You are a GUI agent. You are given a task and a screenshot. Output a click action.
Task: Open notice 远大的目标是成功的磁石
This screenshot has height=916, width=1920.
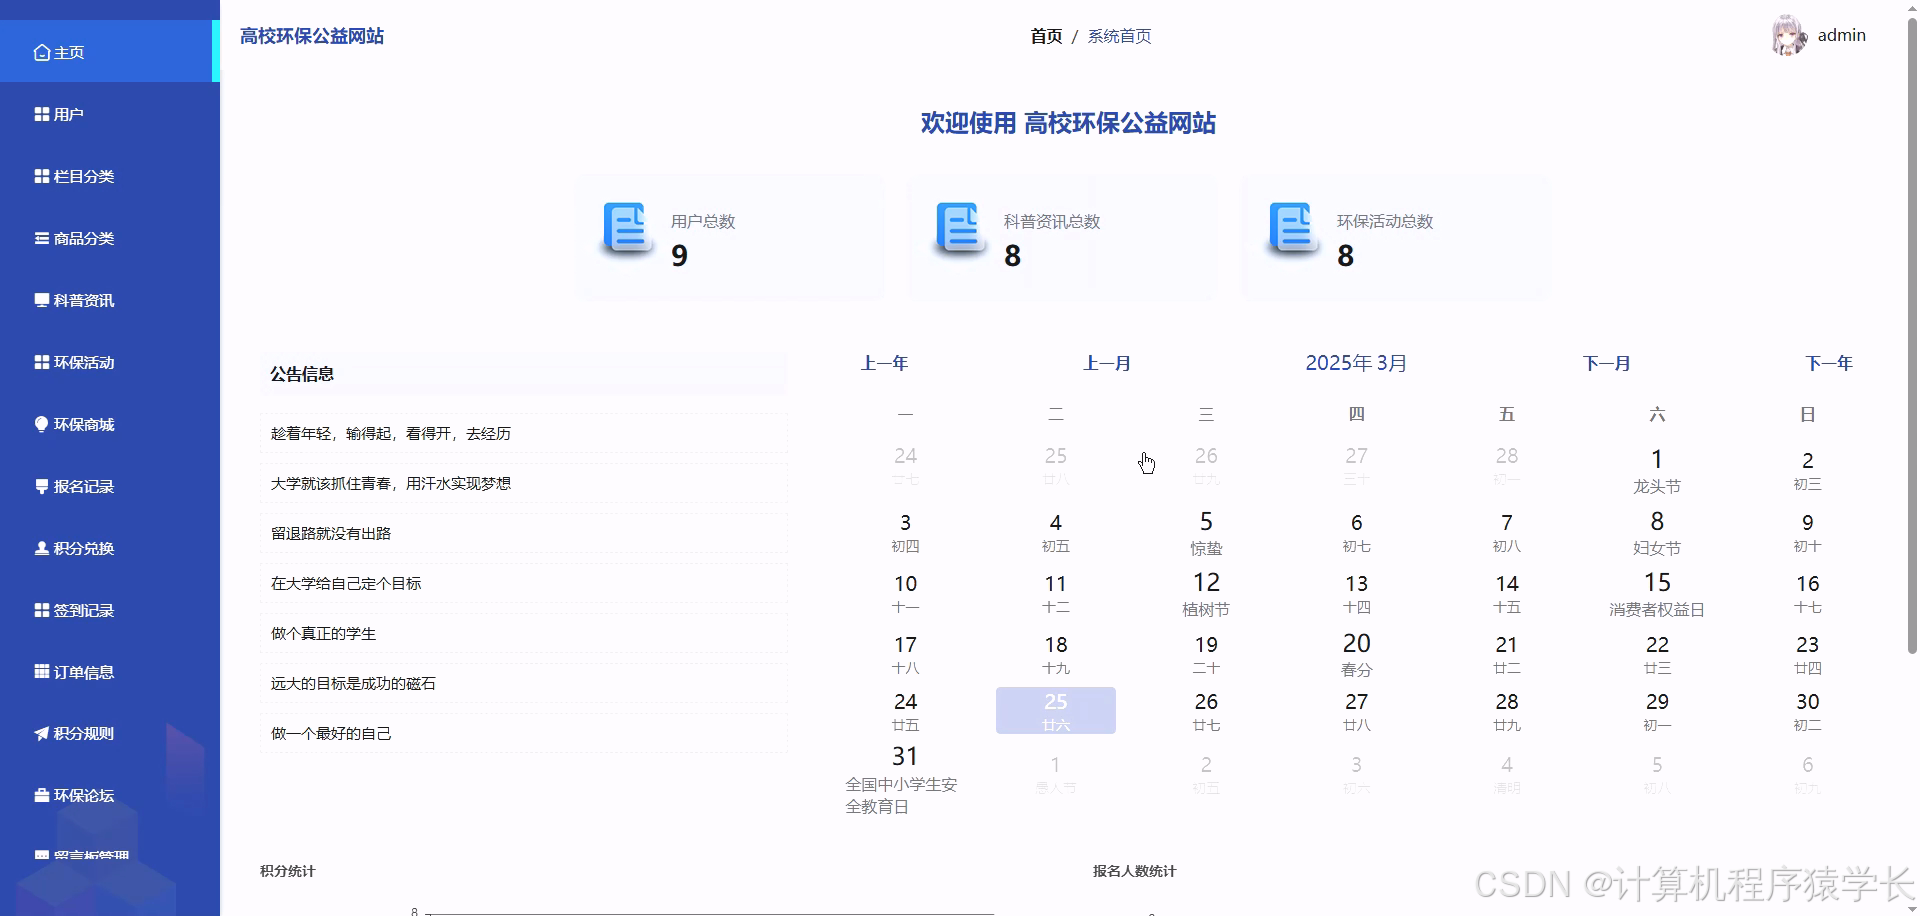(x=524, y=684)
